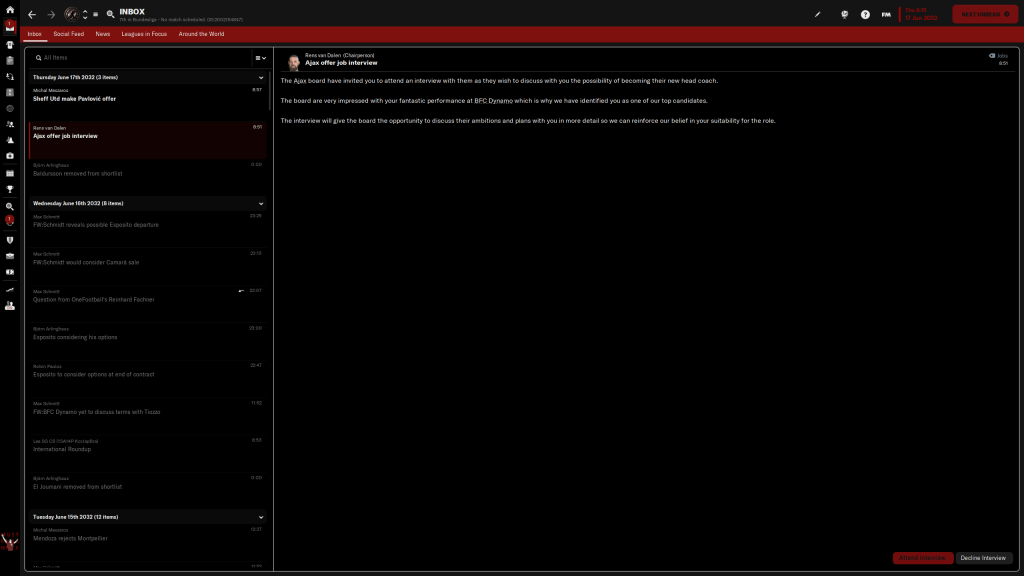Click the Home icon in the sidebar

(9, 9)
